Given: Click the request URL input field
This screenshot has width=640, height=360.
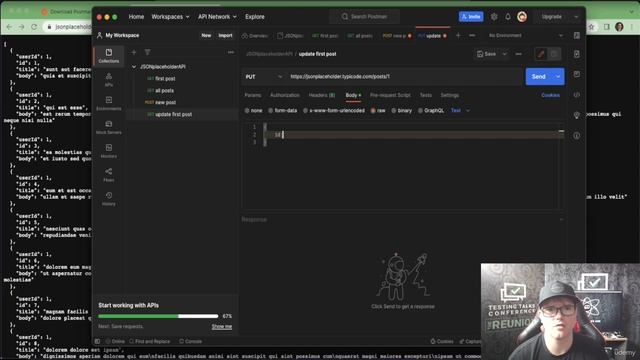Looking at the screenshot, I should point(404,77).
